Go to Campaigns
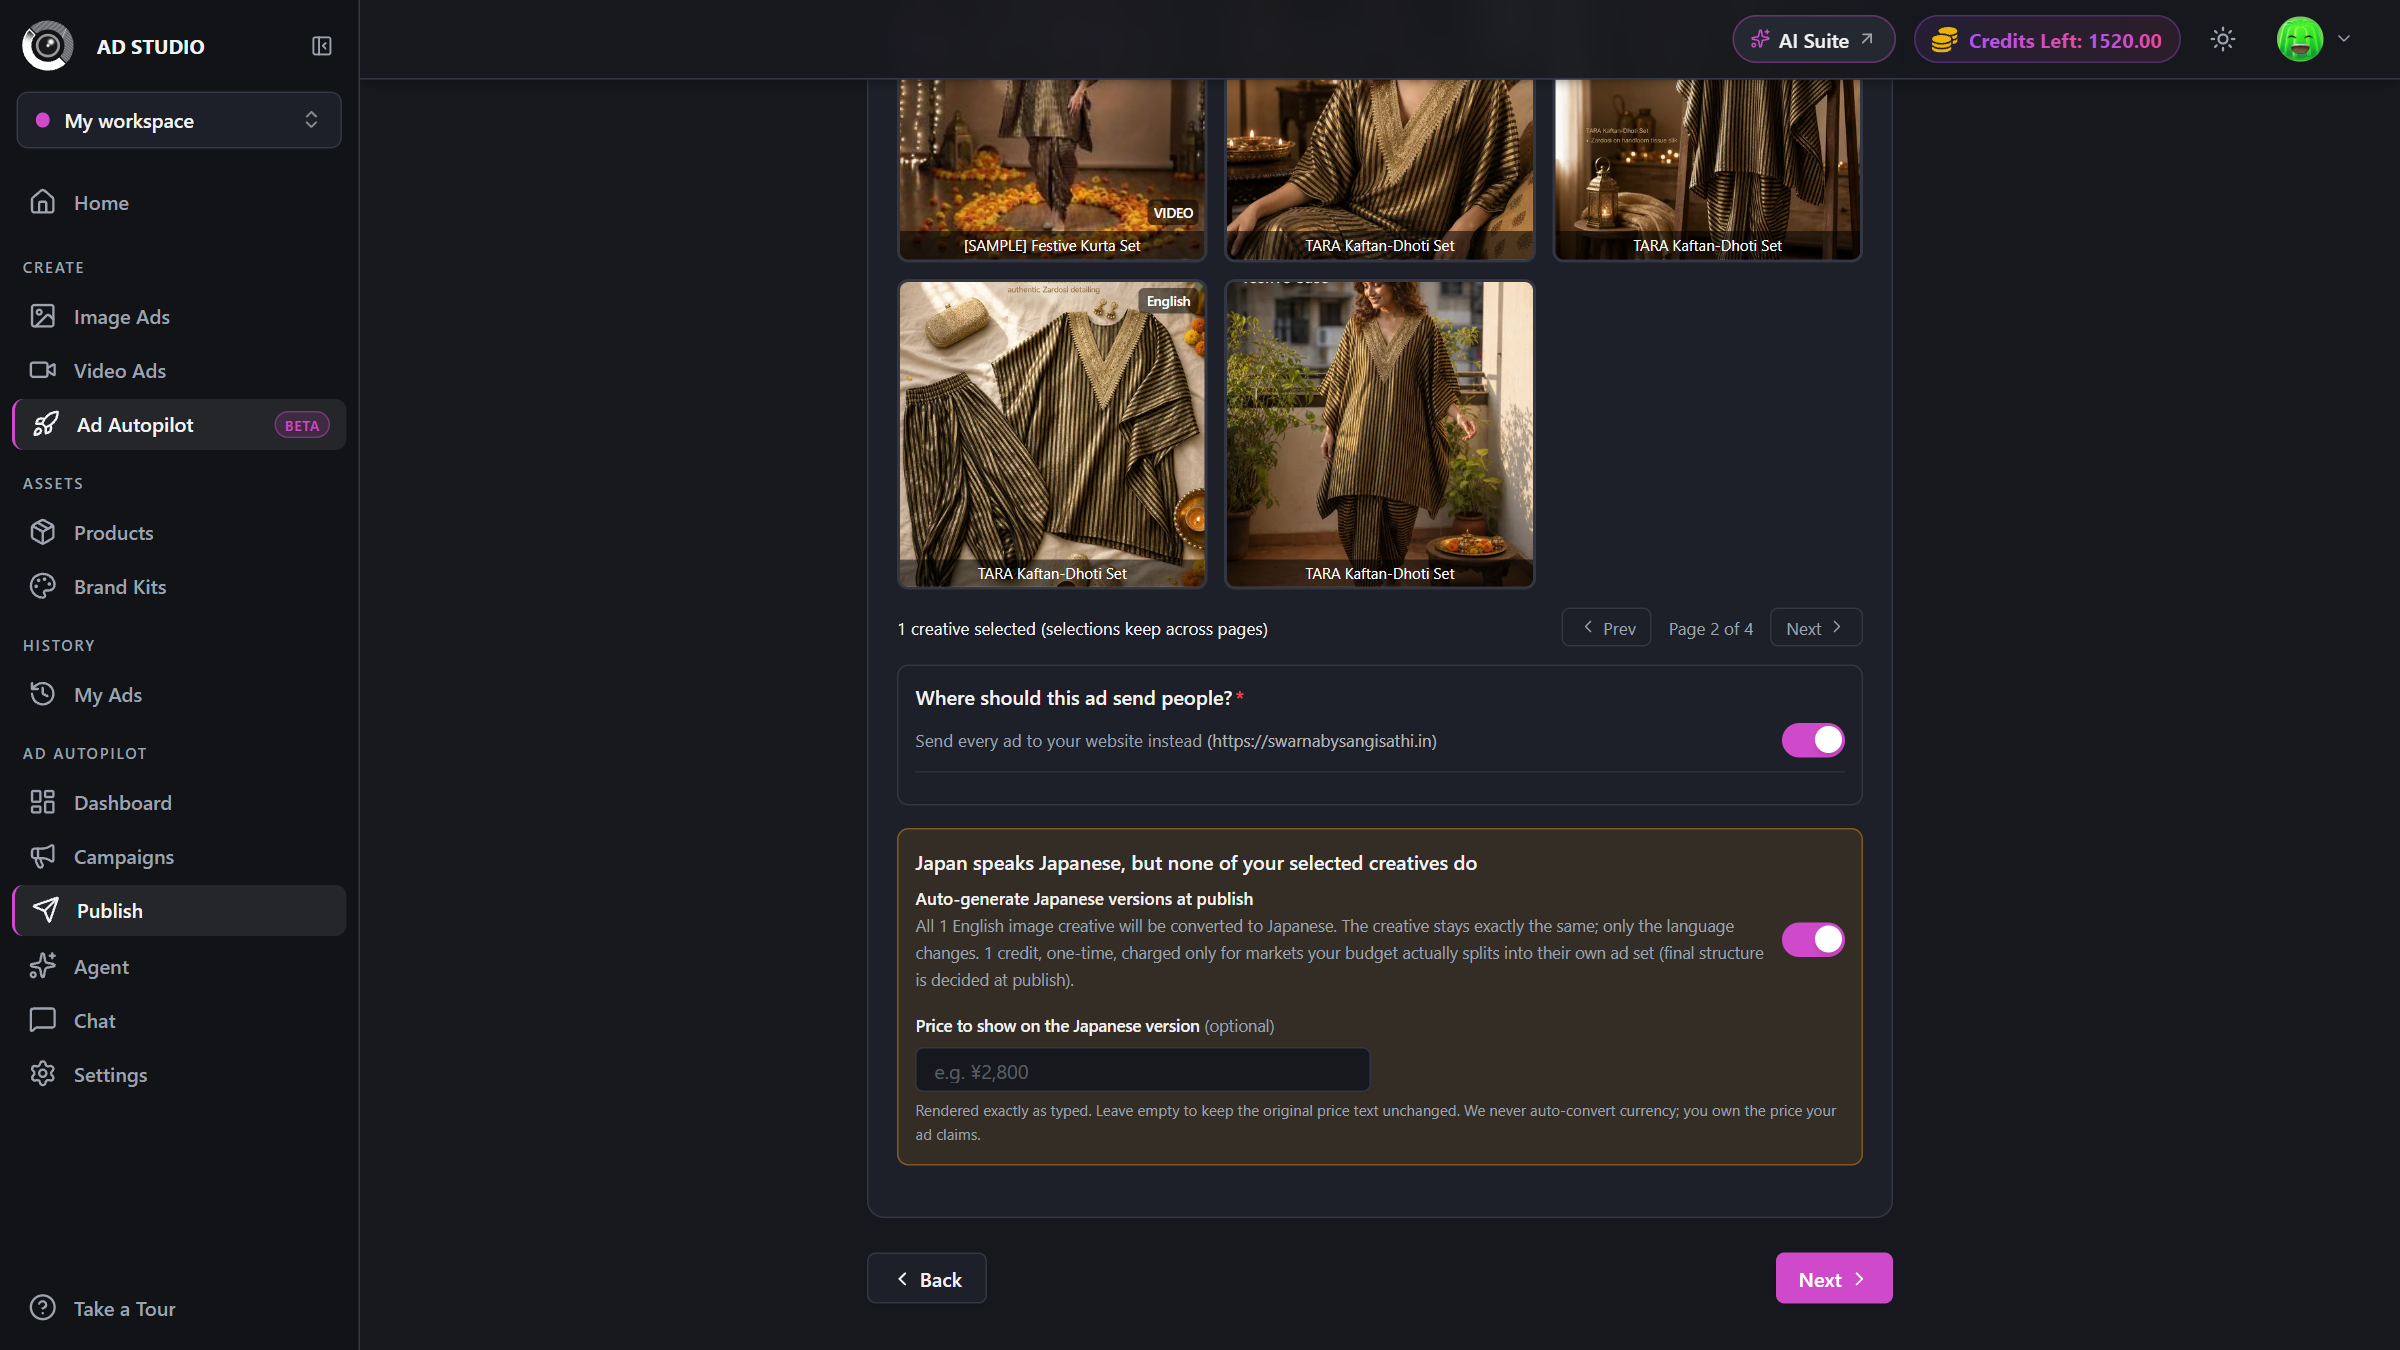This screenshot has height=1350, width=2400. [179, 856]
